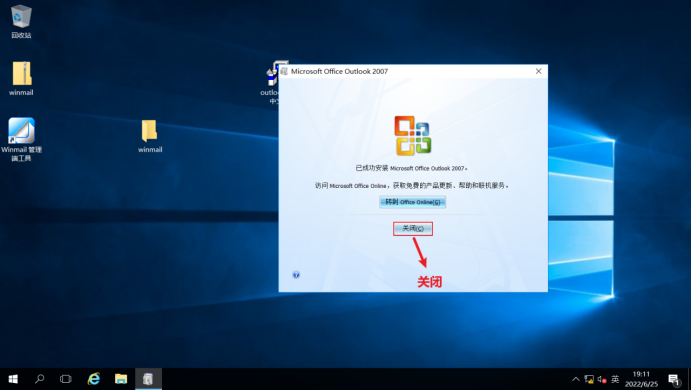Launch Internet Explorer from the taskbar
Viewport: 691px width, 390px height.
tap(93, 379)
